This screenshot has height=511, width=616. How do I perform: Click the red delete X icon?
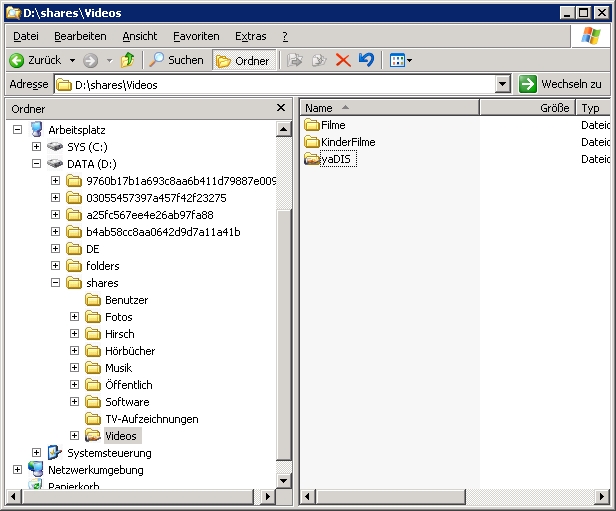point(343,60)
